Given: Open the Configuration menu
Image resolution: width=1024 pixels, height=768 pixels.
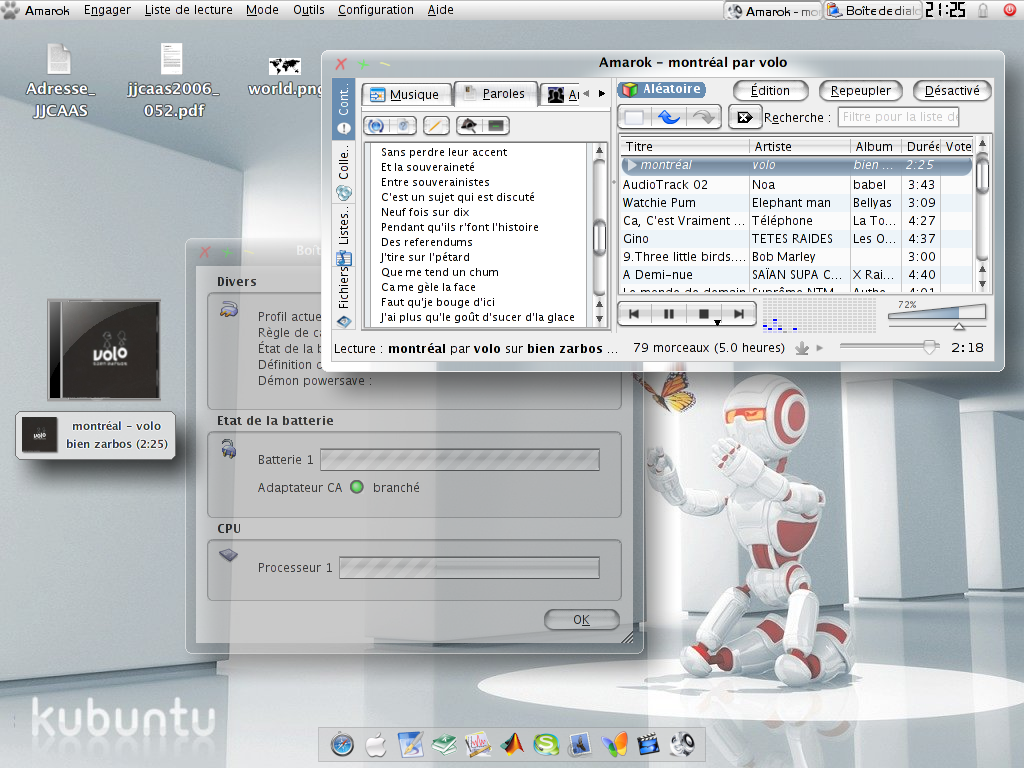Looking at the screenshot, I should (376, 10).
